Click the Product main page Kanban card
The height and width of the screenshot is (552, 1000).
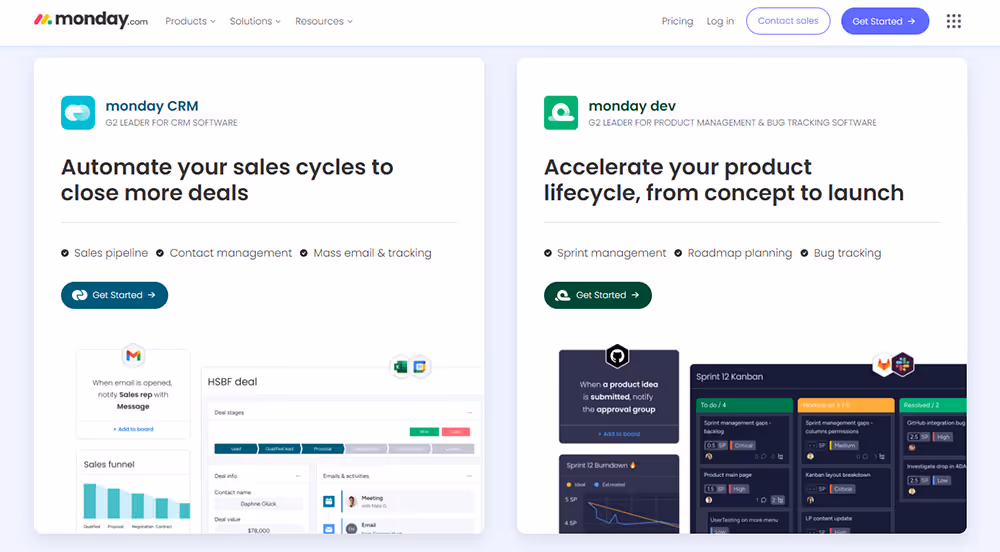[x=744, y=488]
